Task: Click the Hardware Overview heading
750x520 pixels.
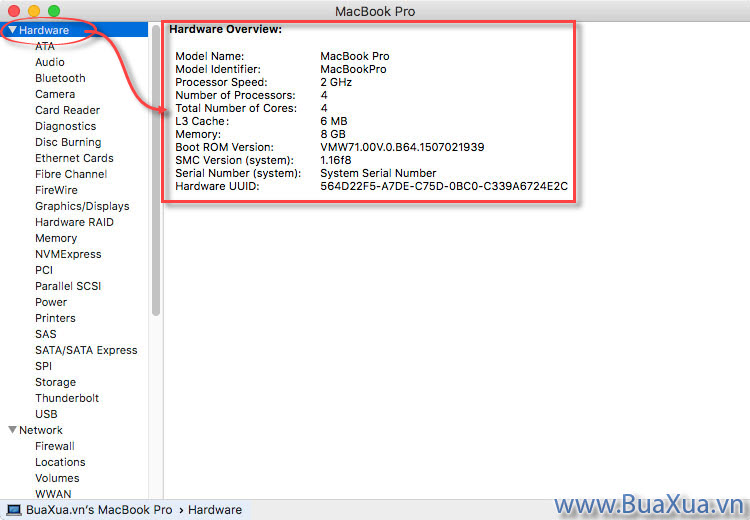Action: coord(225,29)
